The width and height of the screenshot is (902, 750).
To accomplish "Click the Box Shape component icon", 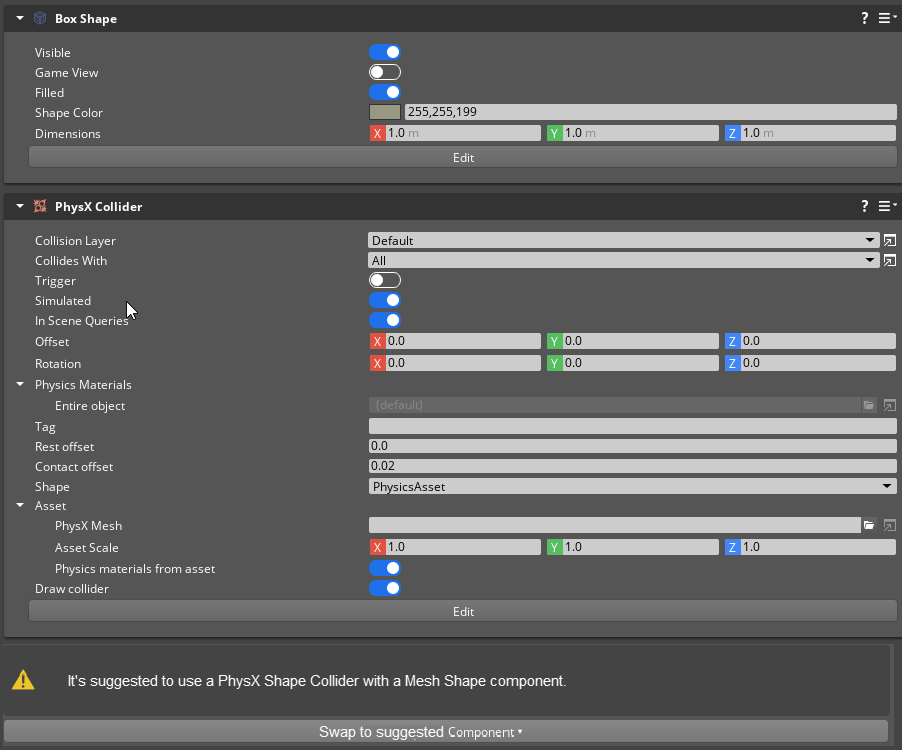I will tap(40, 17).
